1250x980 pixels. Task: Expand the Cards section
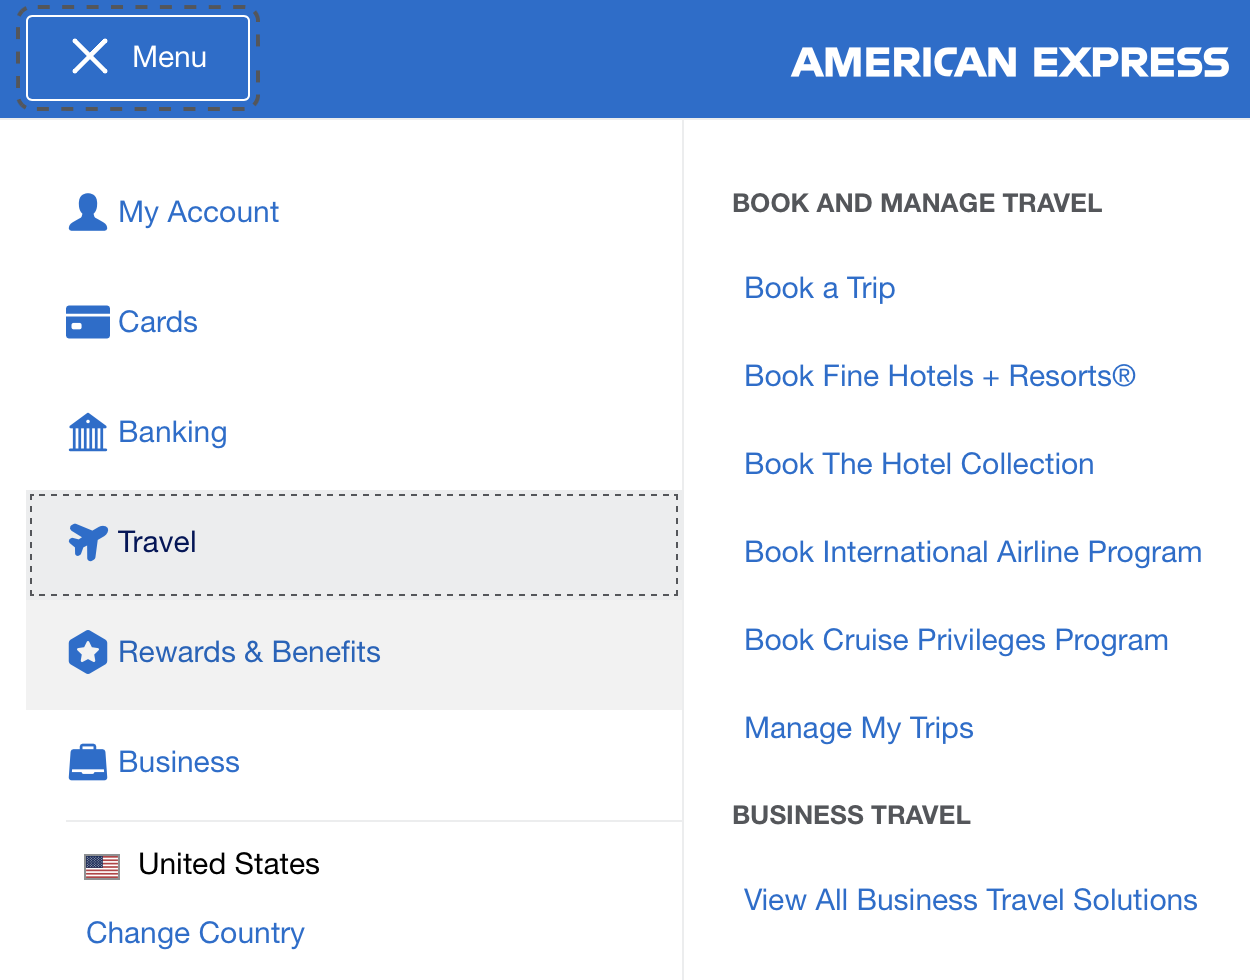pos(157,321)
